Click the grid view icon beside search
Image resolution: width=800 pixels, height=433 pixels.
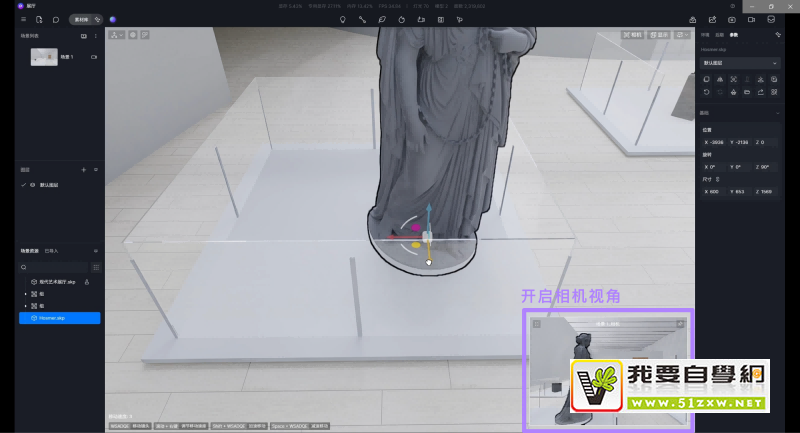point(96,267)
